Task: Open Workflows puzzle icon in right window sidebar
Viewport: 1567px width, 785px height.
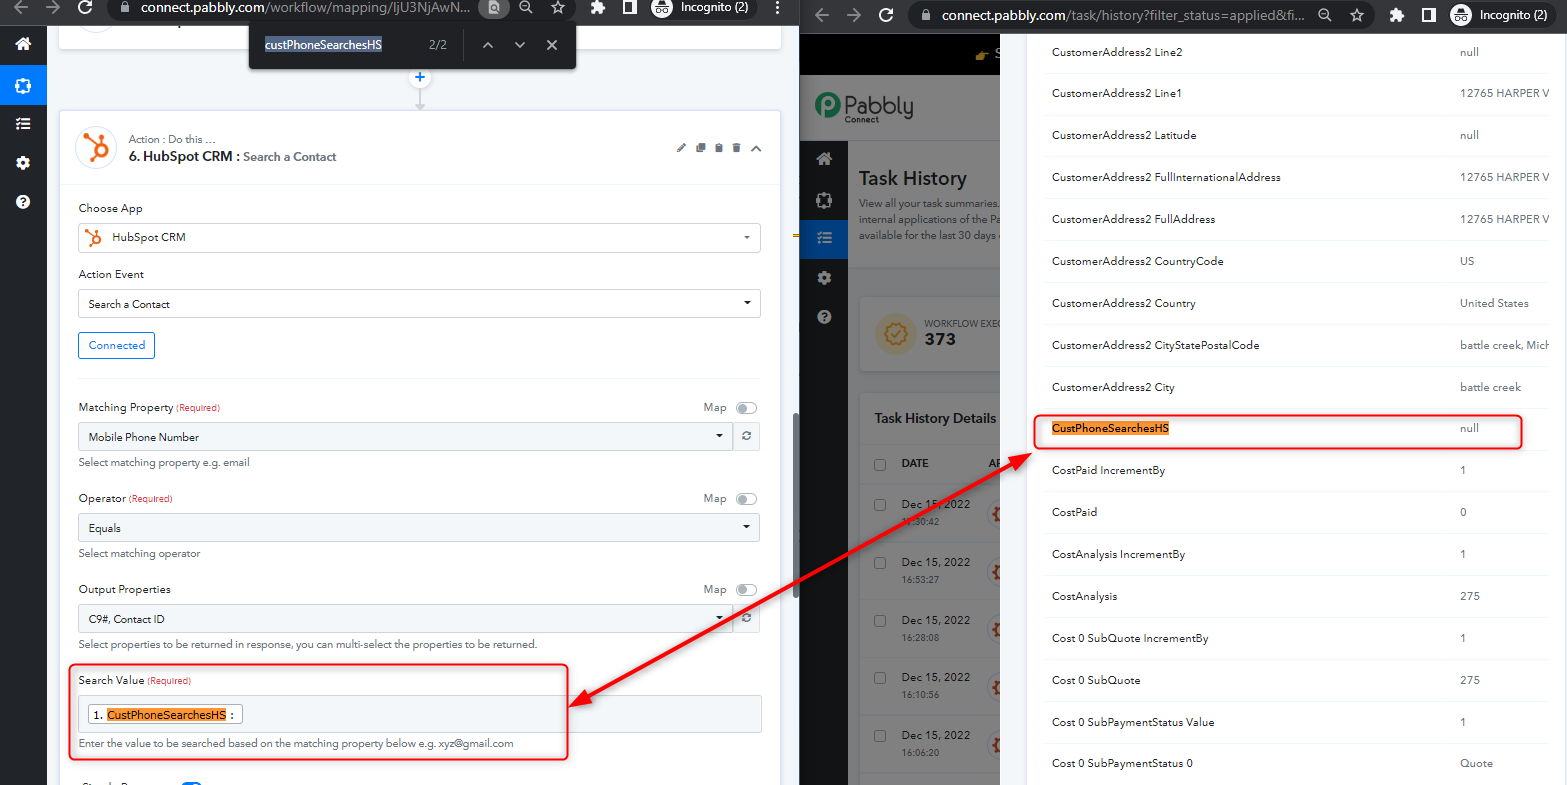Action: pyautogui.click(x=824, y=200)
